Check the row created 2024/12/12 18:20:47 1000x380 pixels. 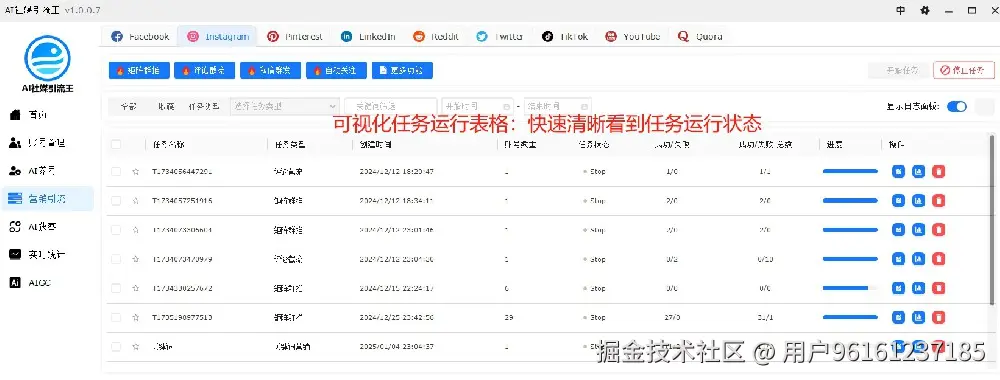click(x=115, y=172)
